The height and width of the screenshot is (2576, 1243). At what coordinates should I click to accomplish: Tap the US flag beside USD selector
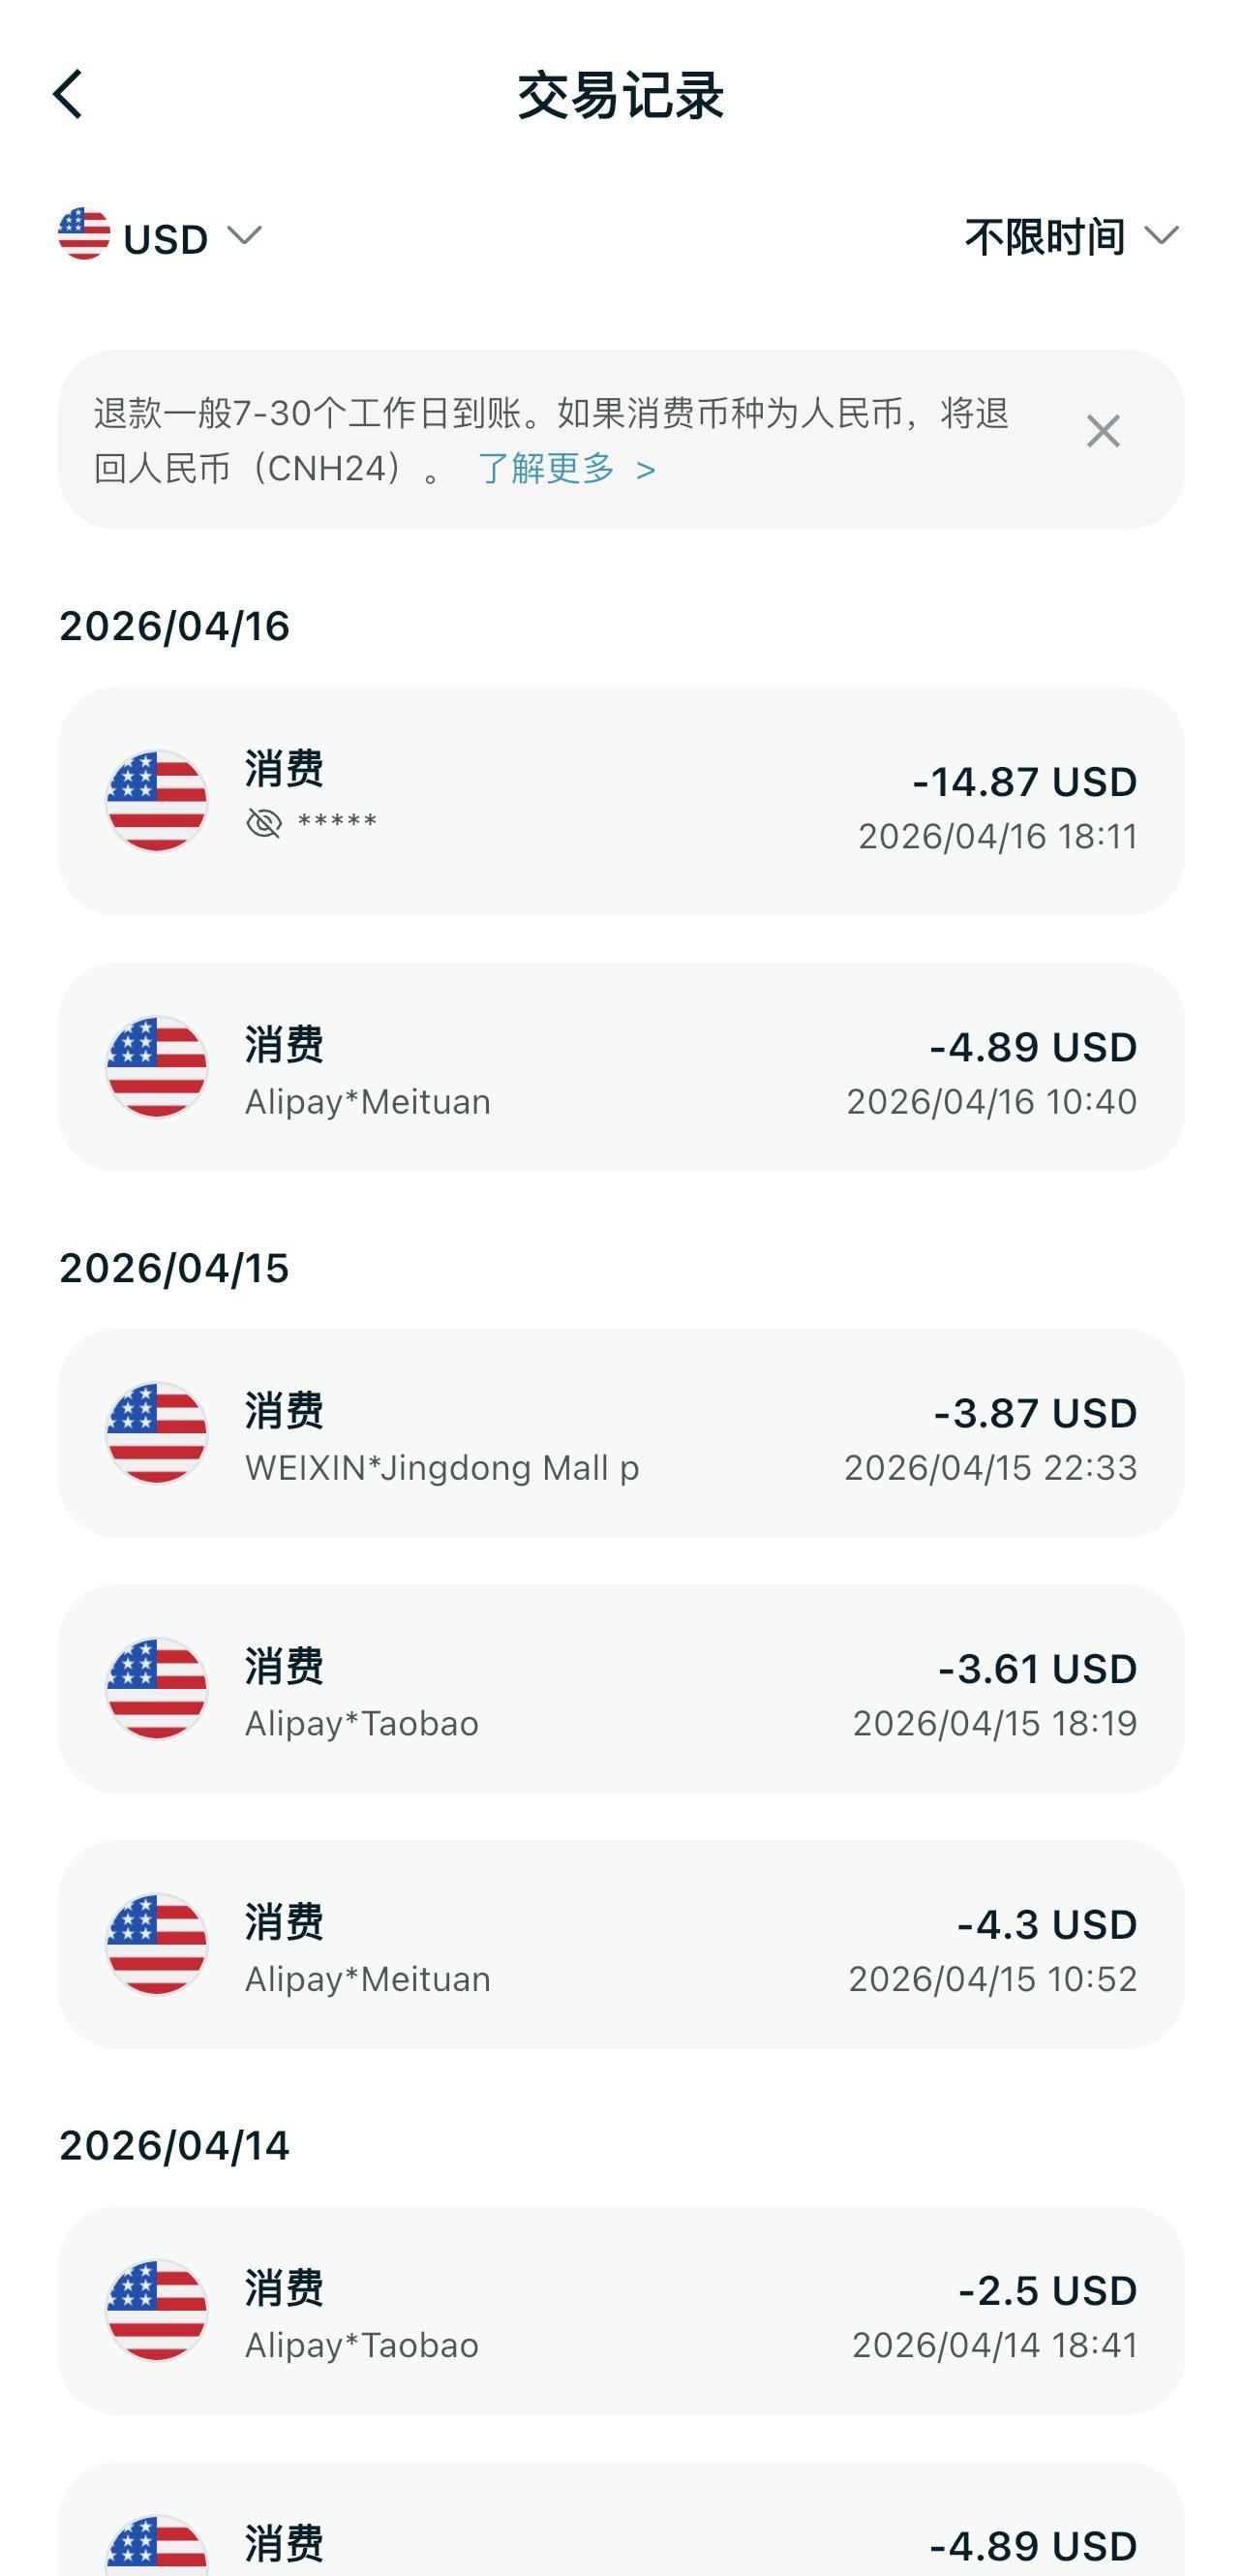click(x=84, y=234)
